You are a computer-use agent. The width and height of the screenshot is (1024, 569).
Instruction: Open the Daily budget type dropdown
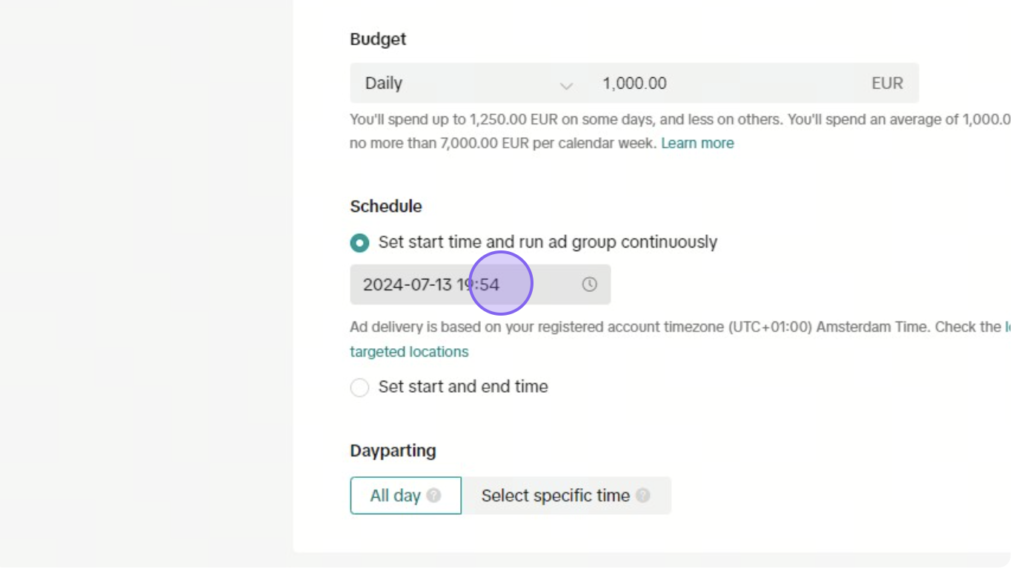pos(469,83)
